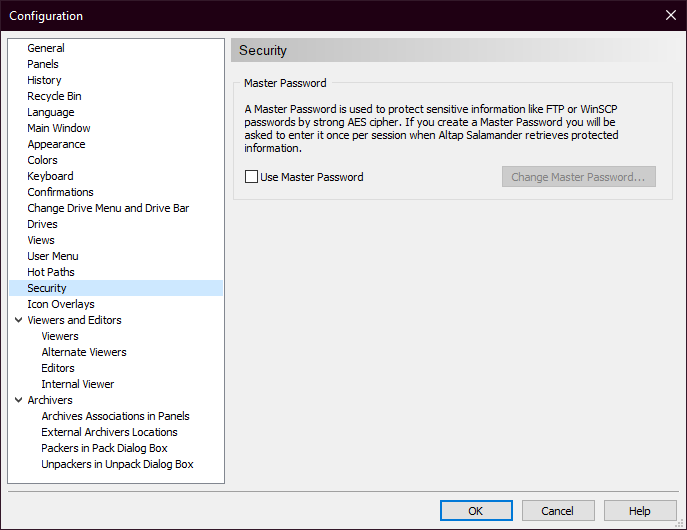
Task: Enable the Use Master Password checkbox
Action: click(252, 177)
